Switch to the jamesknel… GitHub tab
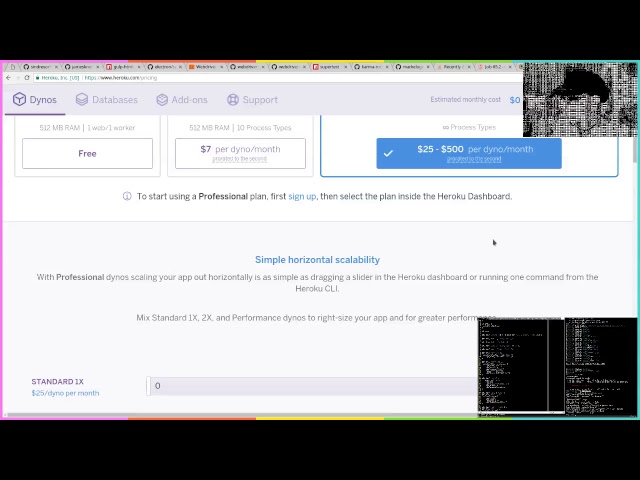This screenshot has height=480, width=640. pos(79,67)
